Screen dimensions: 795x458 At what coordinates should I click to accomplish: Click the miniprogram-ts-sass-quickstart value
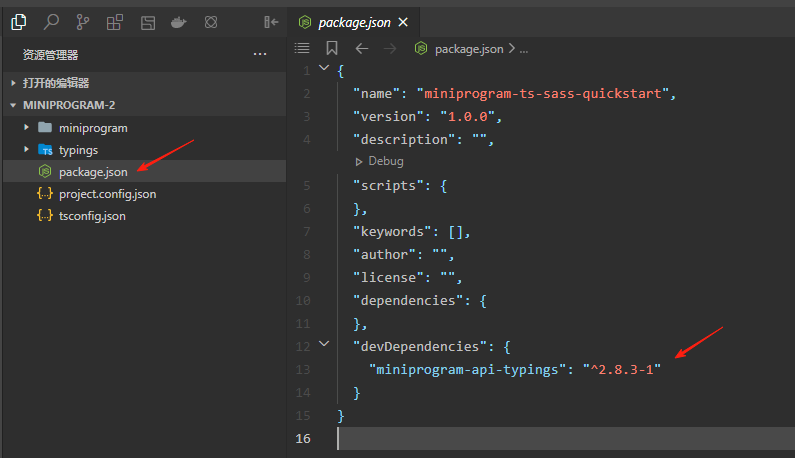click(543, 93)
